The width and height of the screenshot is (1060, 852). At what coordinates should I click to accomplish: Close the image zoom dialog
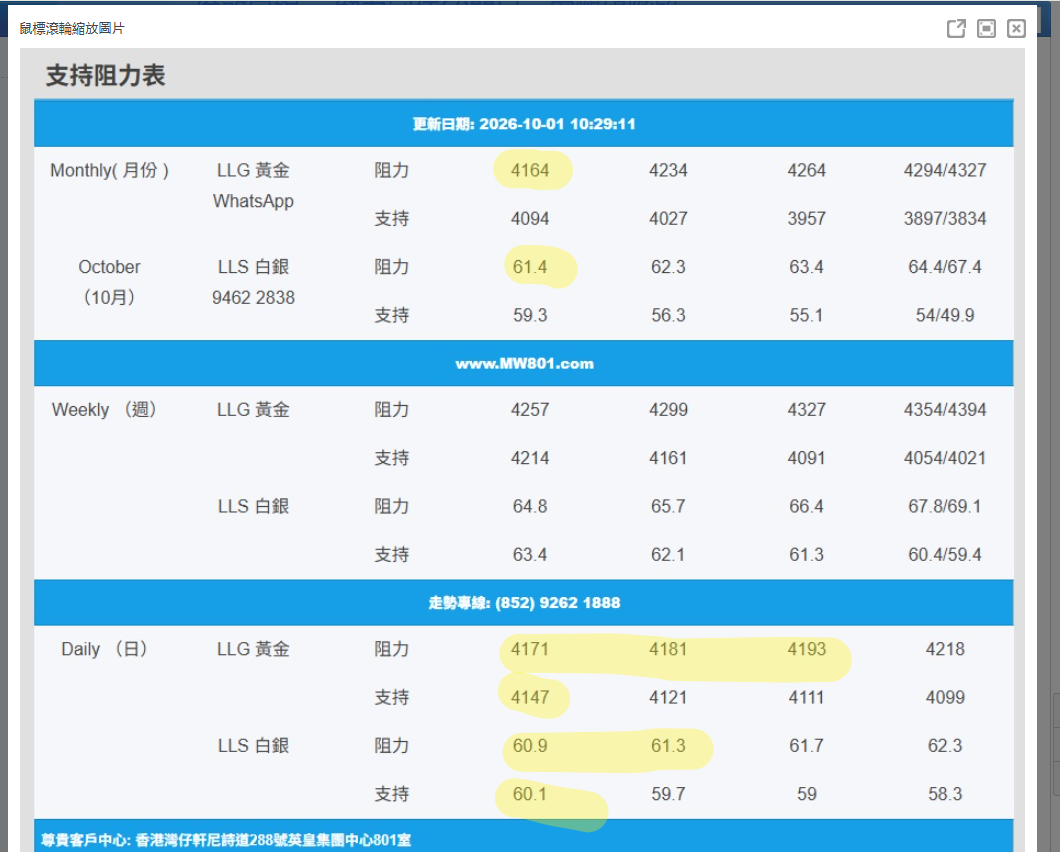coord(1016,28)
